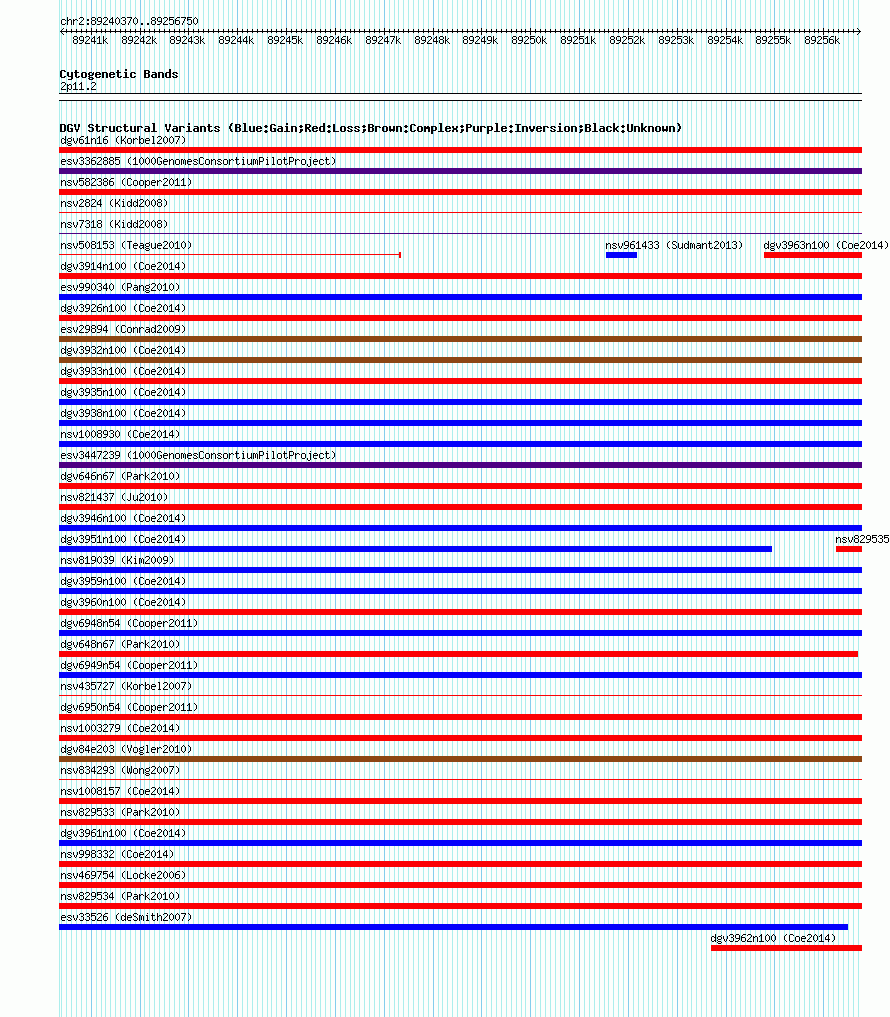Select the esv3362885 variant label
The image size is (890, 1017).
pyautogui.click(x=198, y=161)
